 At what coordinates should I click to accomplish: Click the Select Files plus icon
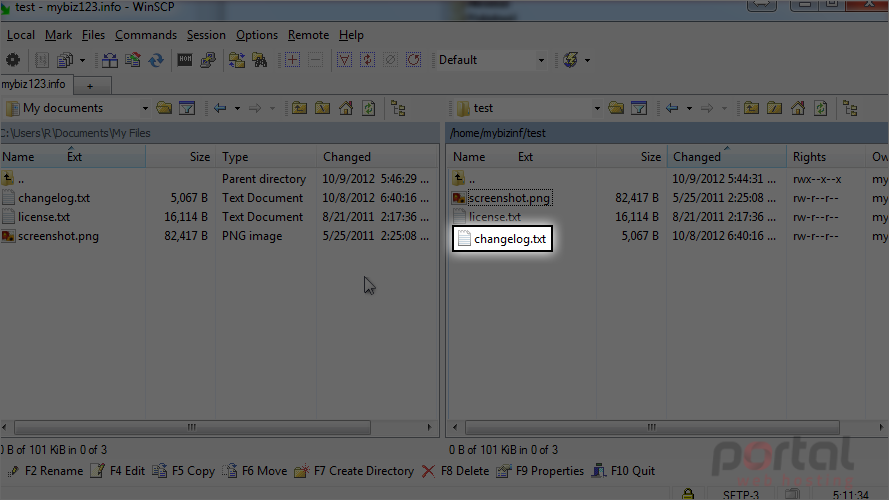(x=293, y=60)
